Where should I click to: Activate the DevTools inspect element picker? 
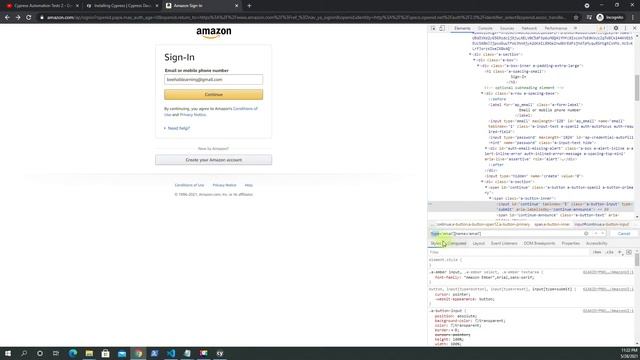[x=433, y=28]
